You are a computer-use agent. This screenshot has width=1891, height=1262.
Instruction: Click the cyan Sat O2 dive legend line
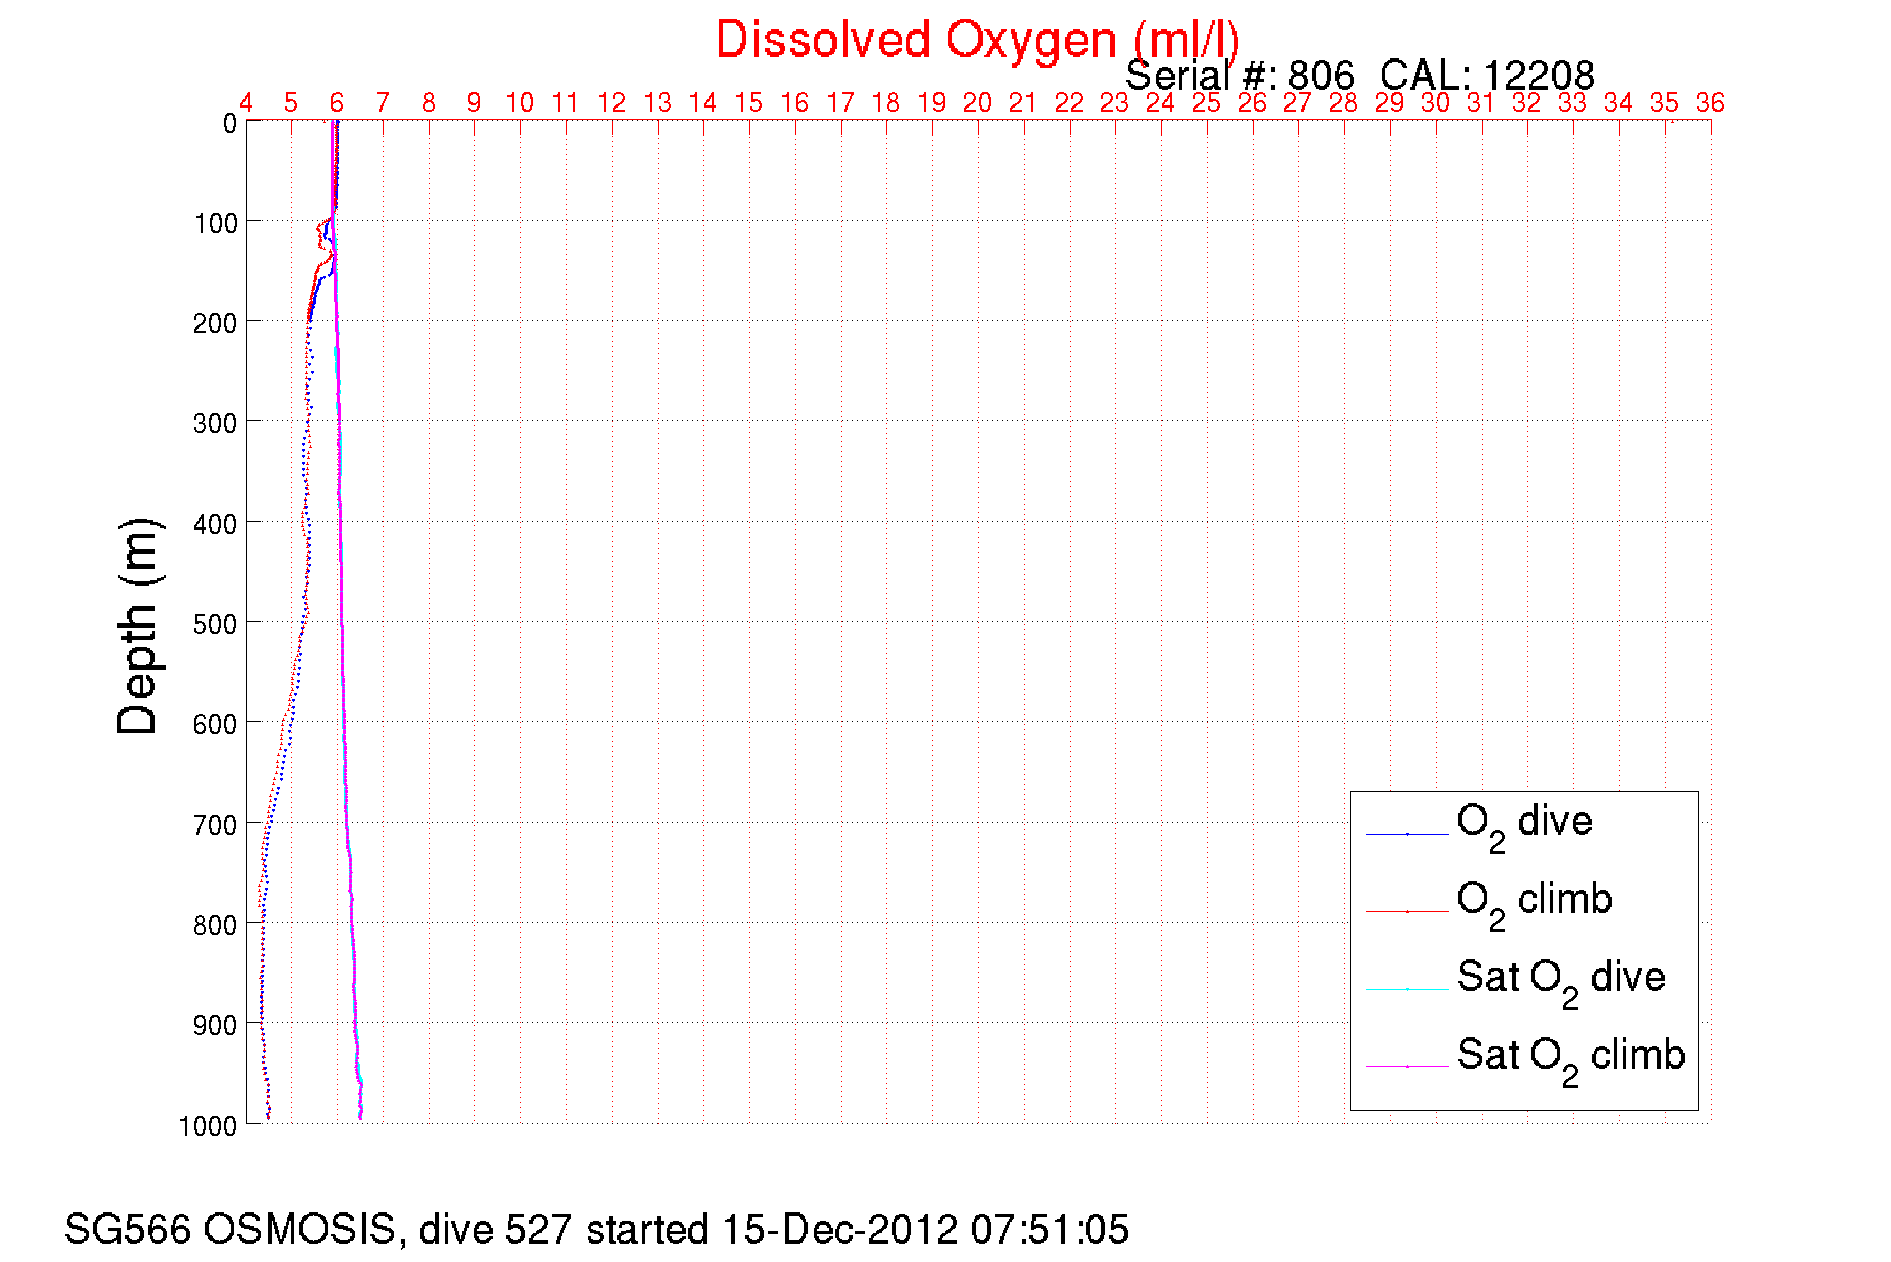[x=1407, y=989]
